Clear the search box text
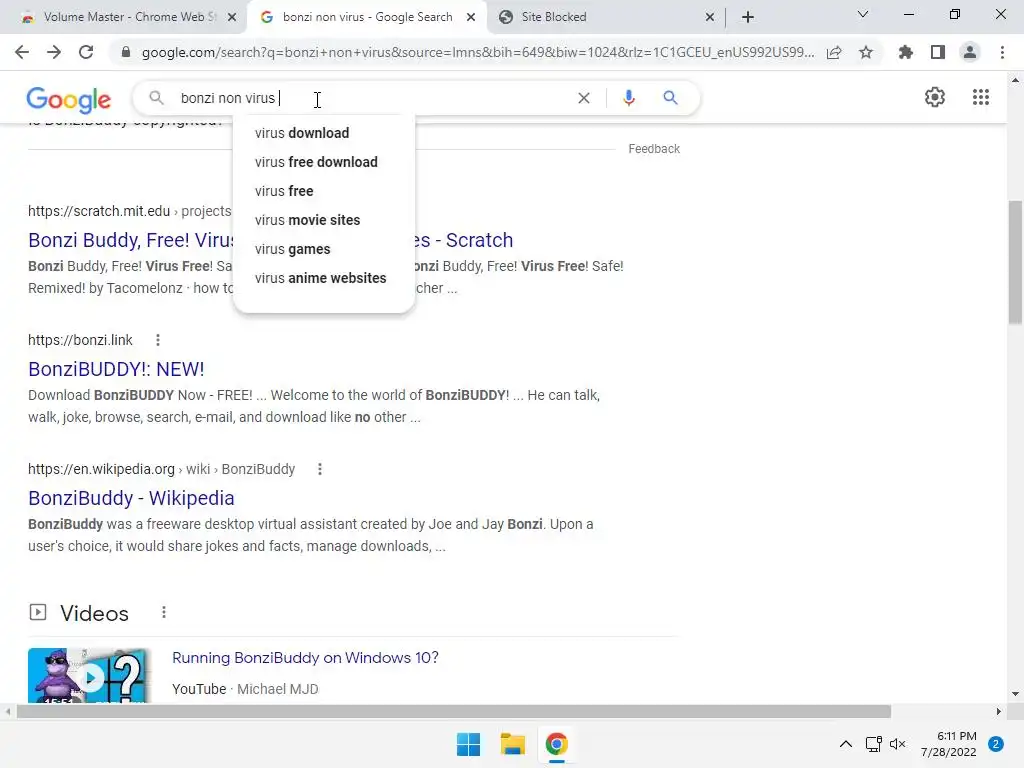This screenshot has width=1024, height=768. coord(584,98)
